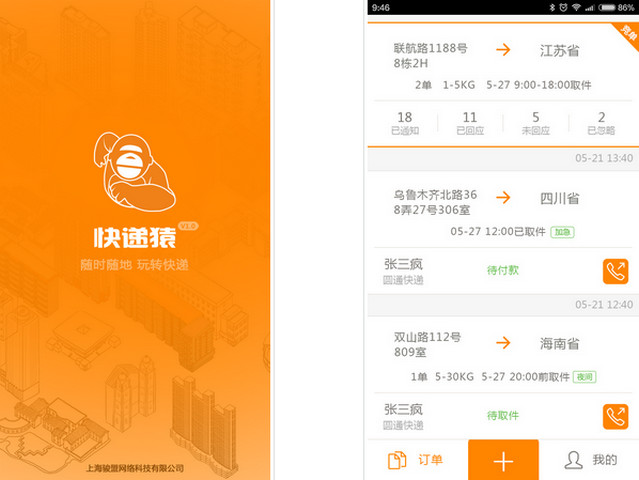Image resolution: width=639 pixels, height=480 pixels.
Task: Tap the orange plus add-order button
Action: tap(503, 460)
